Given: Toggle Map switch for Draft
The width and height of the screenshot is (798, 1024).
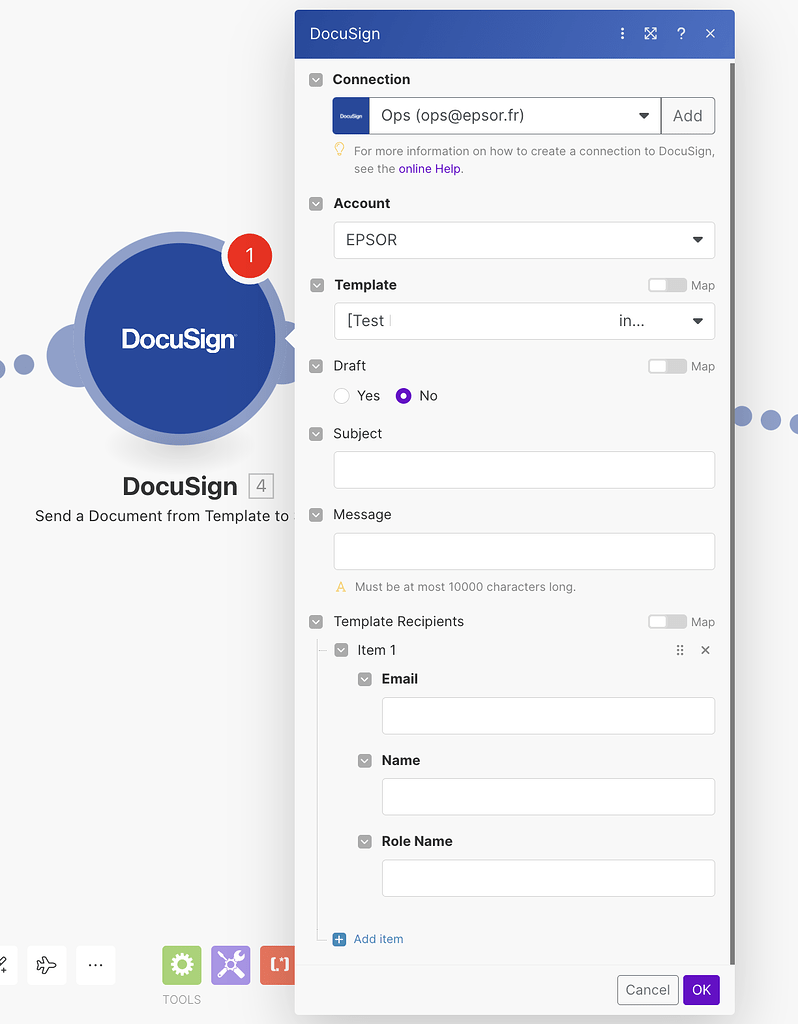Looking at the screenshot, I should click(x=667, y=366).
